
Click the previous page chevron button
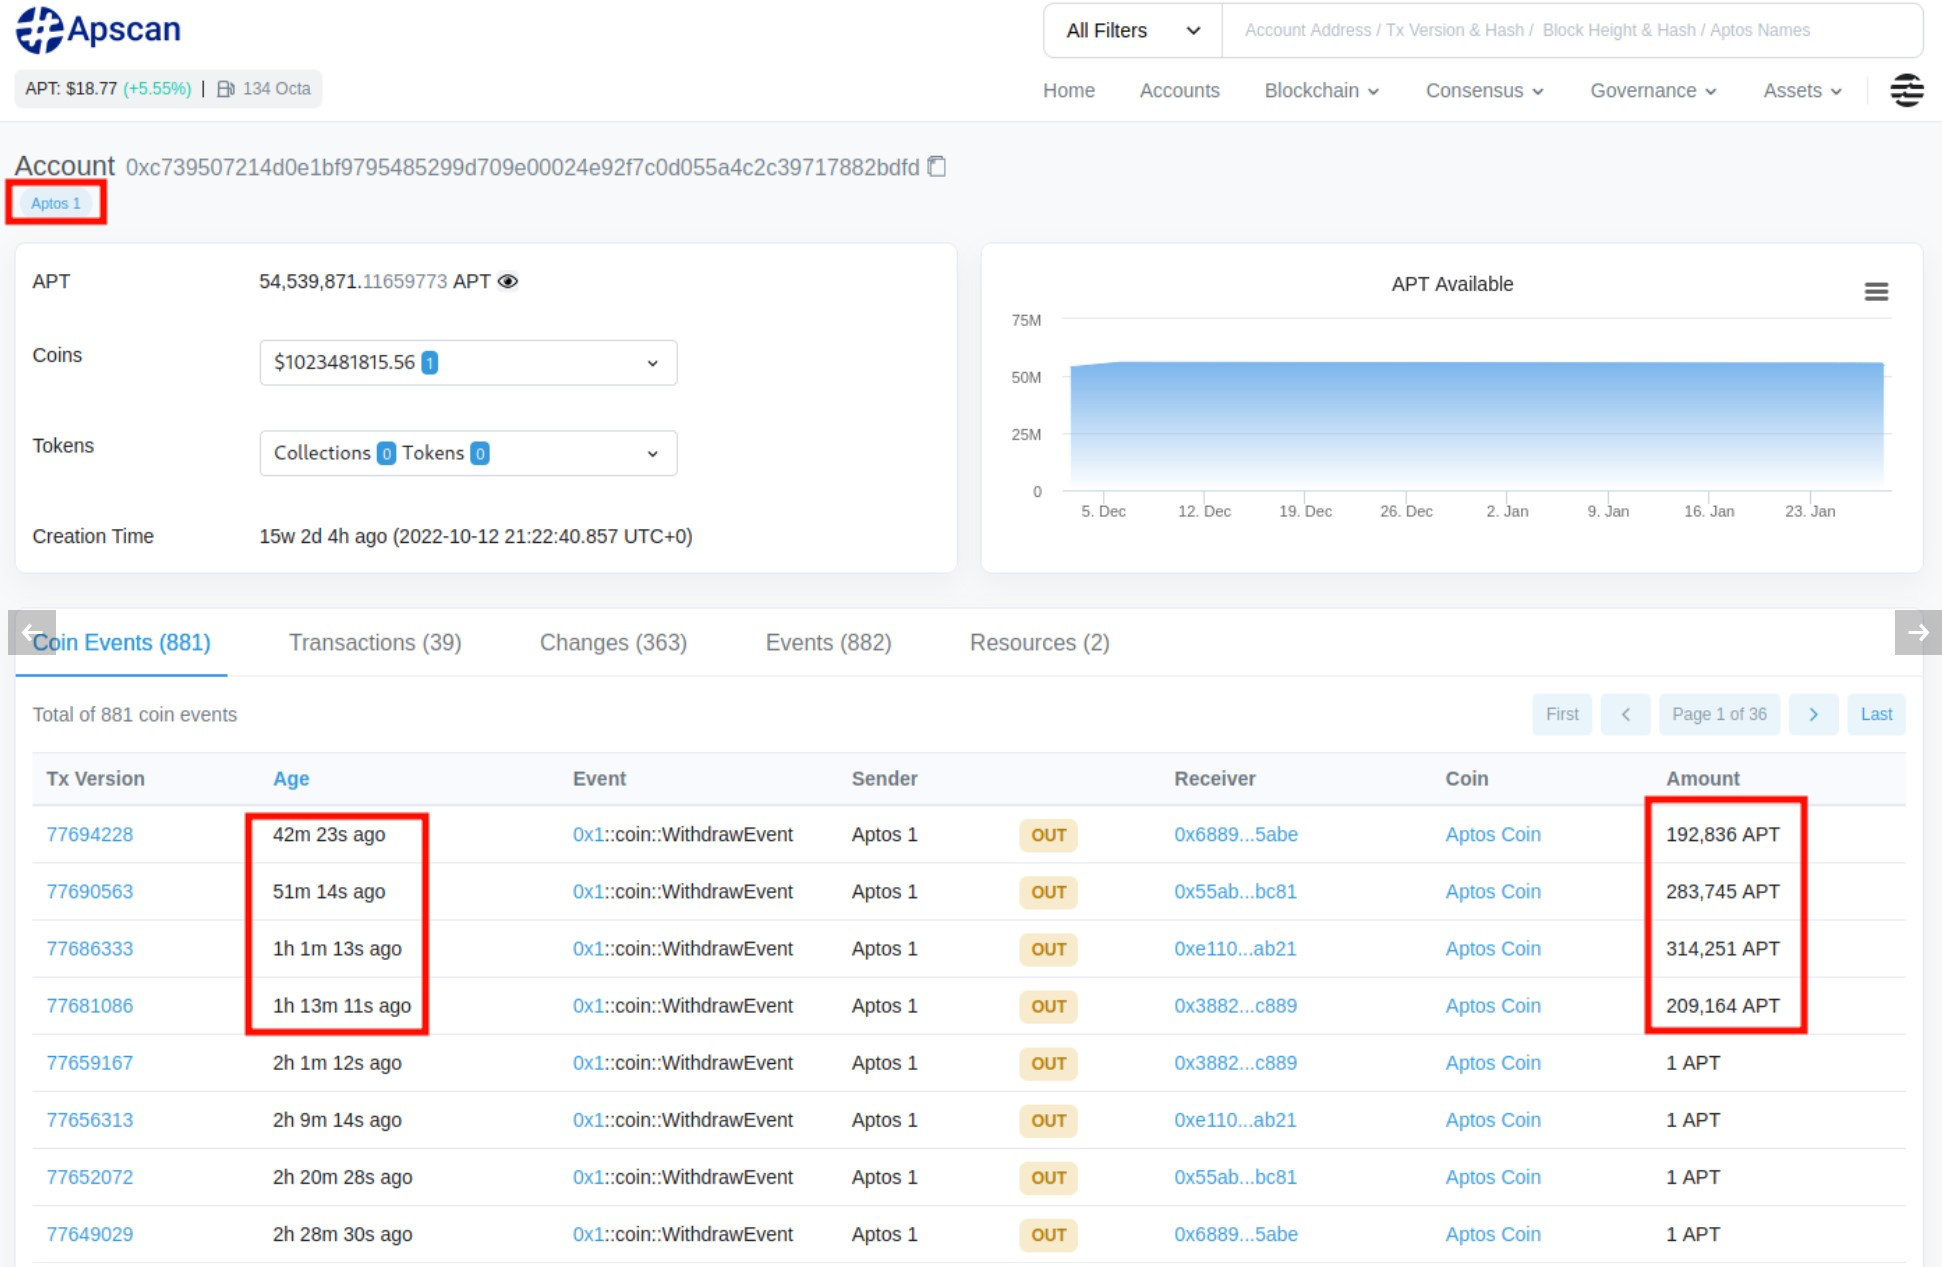pos(1625,714)
